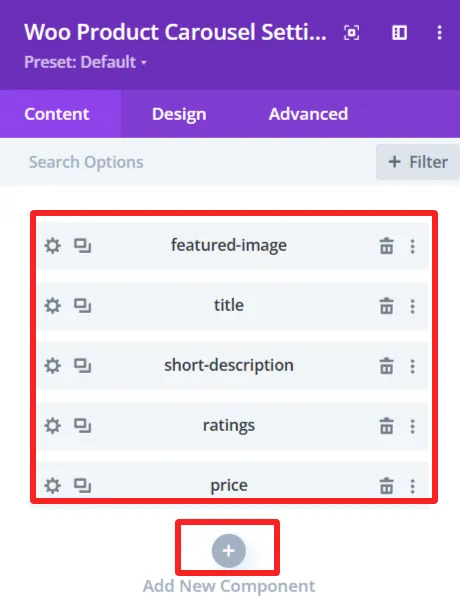The height and width of the screenshot is (603, 460).
Task: Select the short-description list item
Action: click(232, 366)
